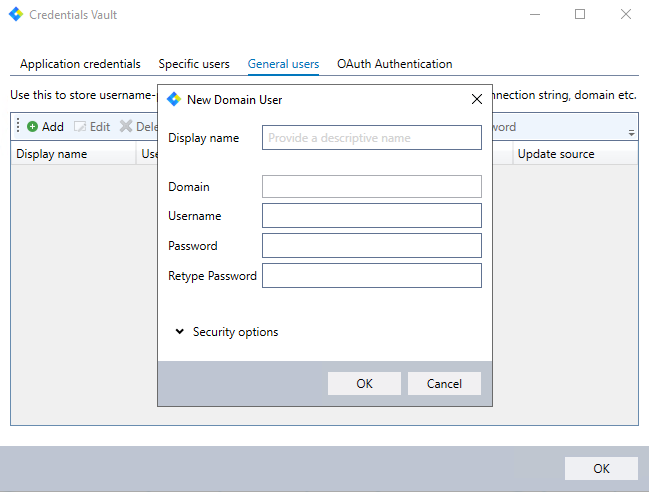Click the Display name input field
649x492 pixels.
pyautogui.click(x=372, y=137)
